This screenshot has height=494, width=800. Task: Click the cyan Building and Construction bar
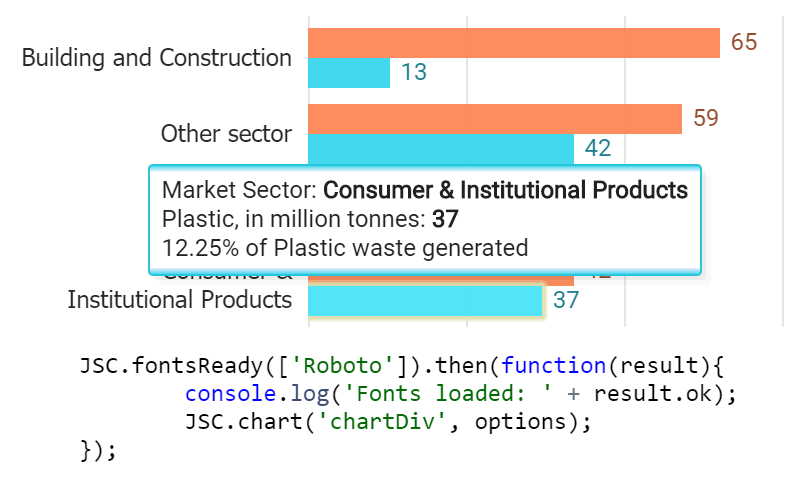point(348,73)
